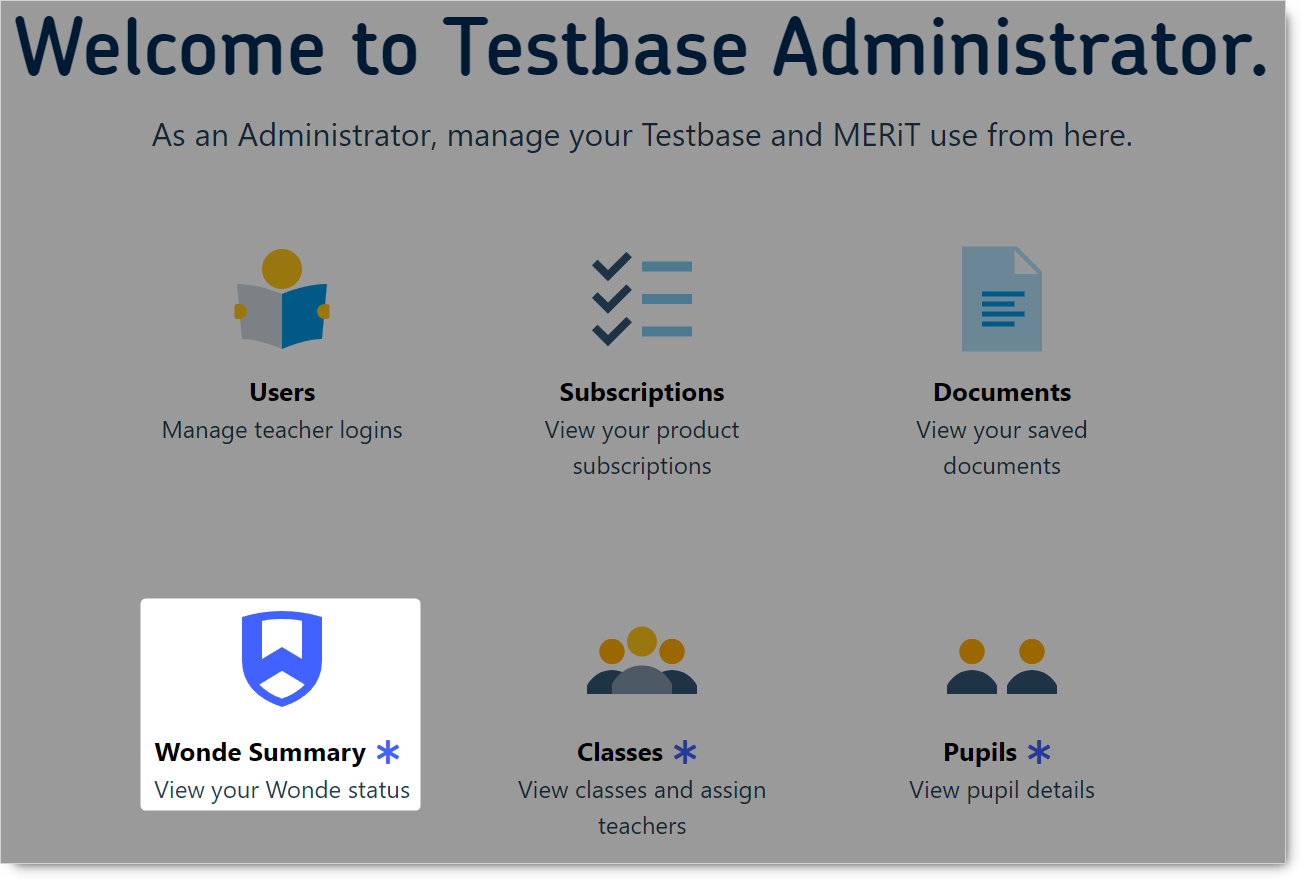Click 'View classes and assign teachers' text
Viewport: 1301px width, 879px height.
pos(642,808)
